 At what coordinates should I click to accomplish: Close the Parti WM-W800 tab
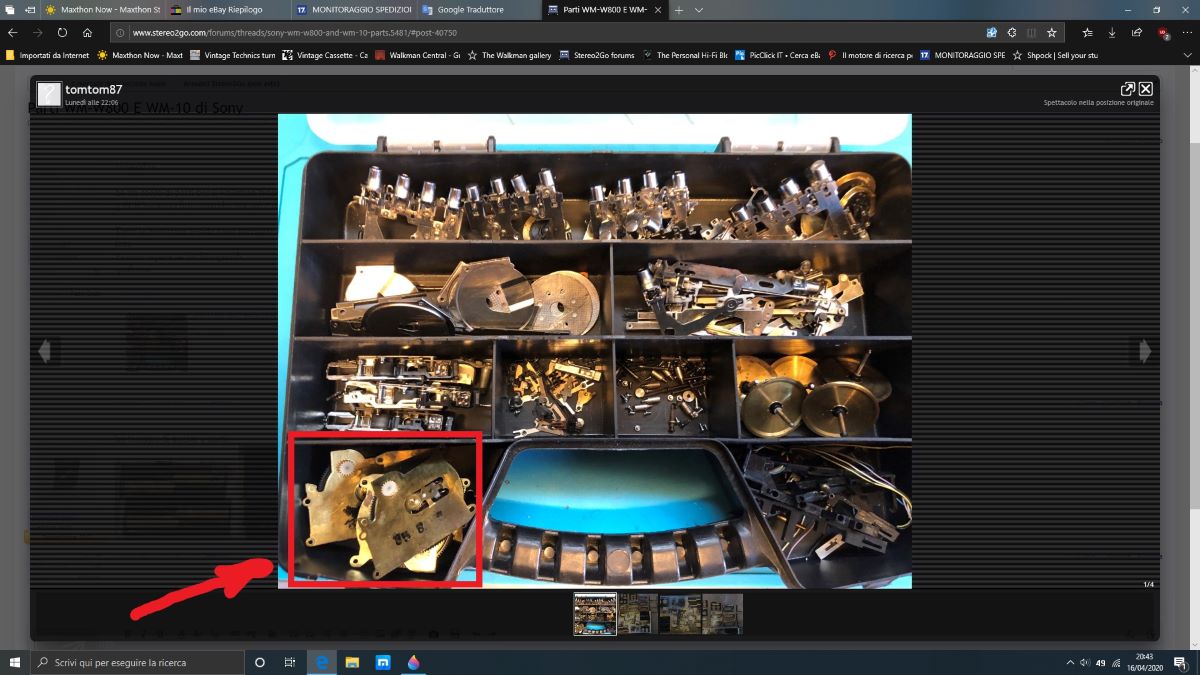(659, 9)
